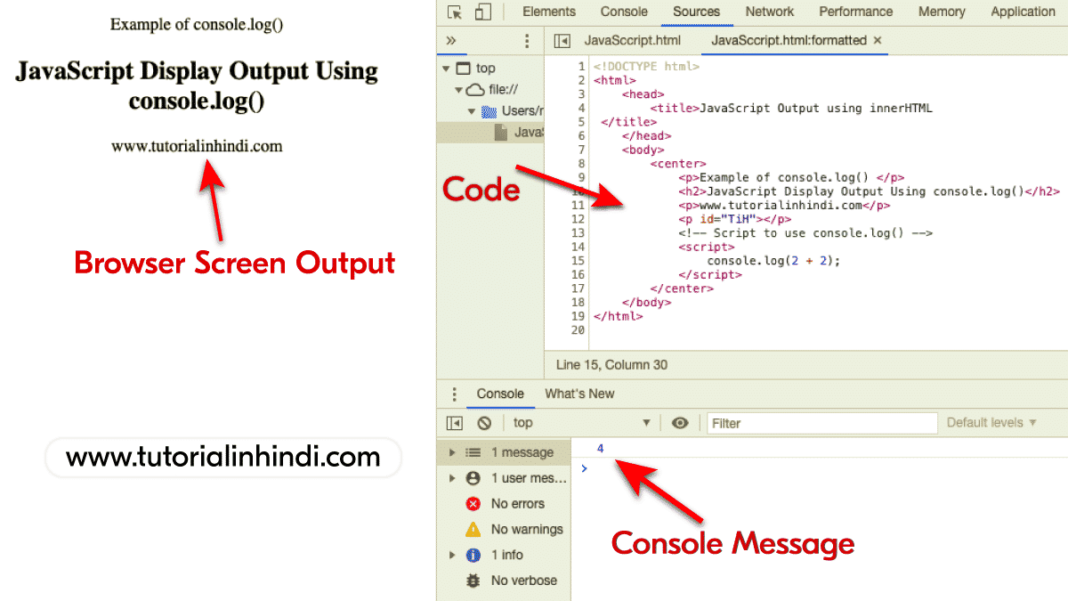
Task: Open the top context dropdown in console
Action: pyautogui.click(x=580, y=423)
